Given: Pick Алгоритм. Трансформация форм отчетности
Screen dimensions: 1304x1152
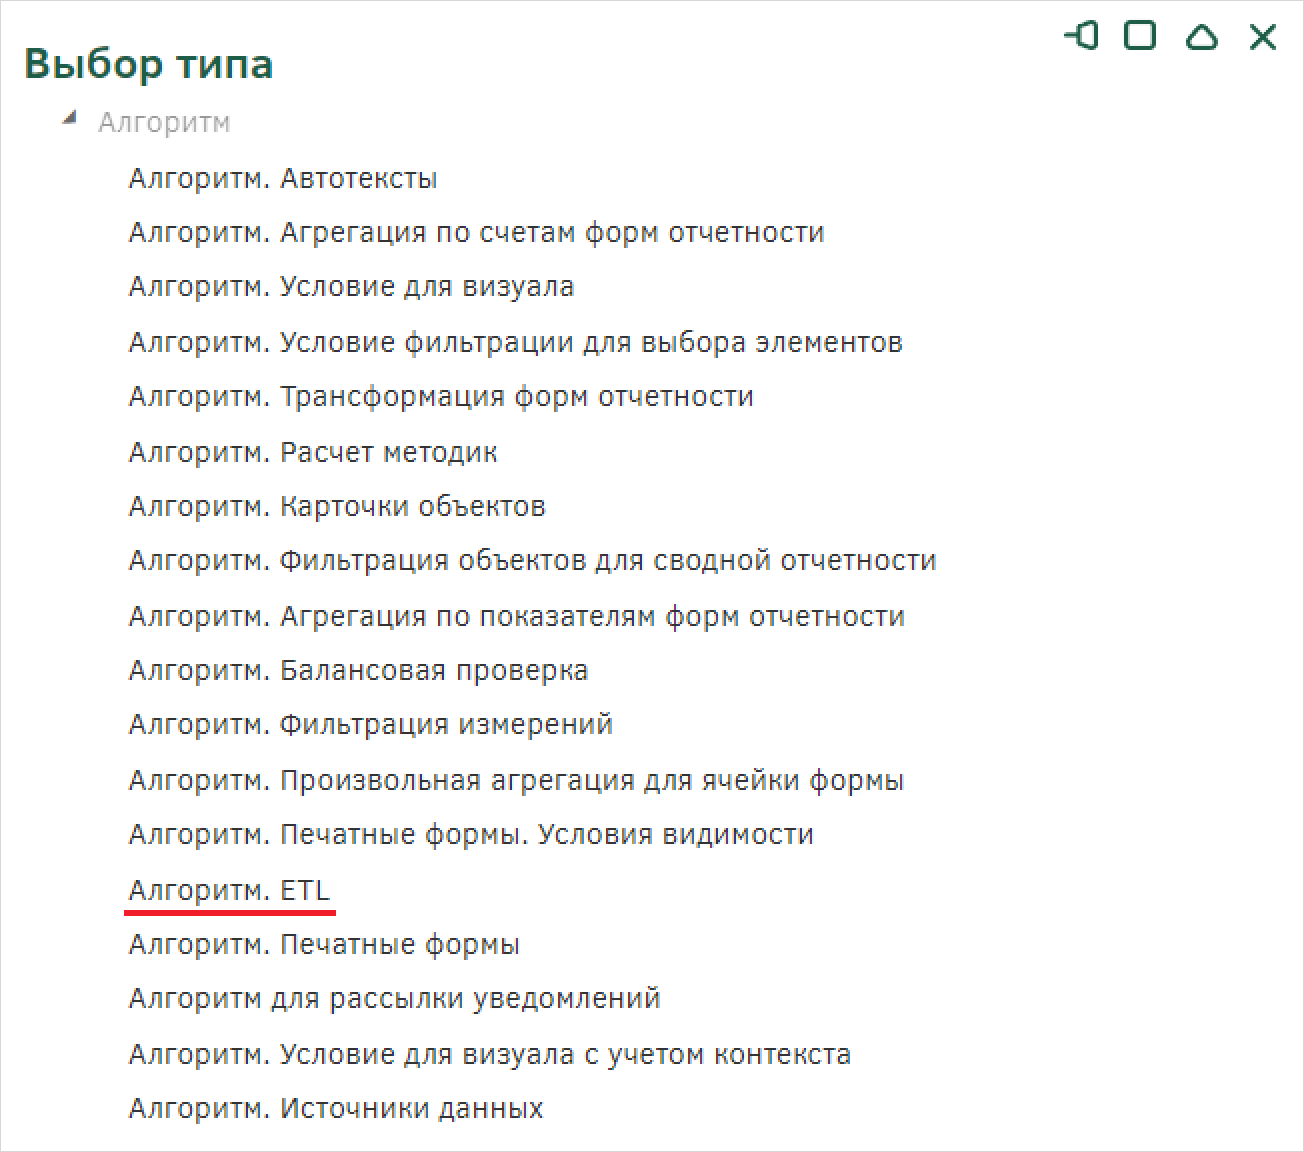Looking at the screenshot, I should (441, 397).
